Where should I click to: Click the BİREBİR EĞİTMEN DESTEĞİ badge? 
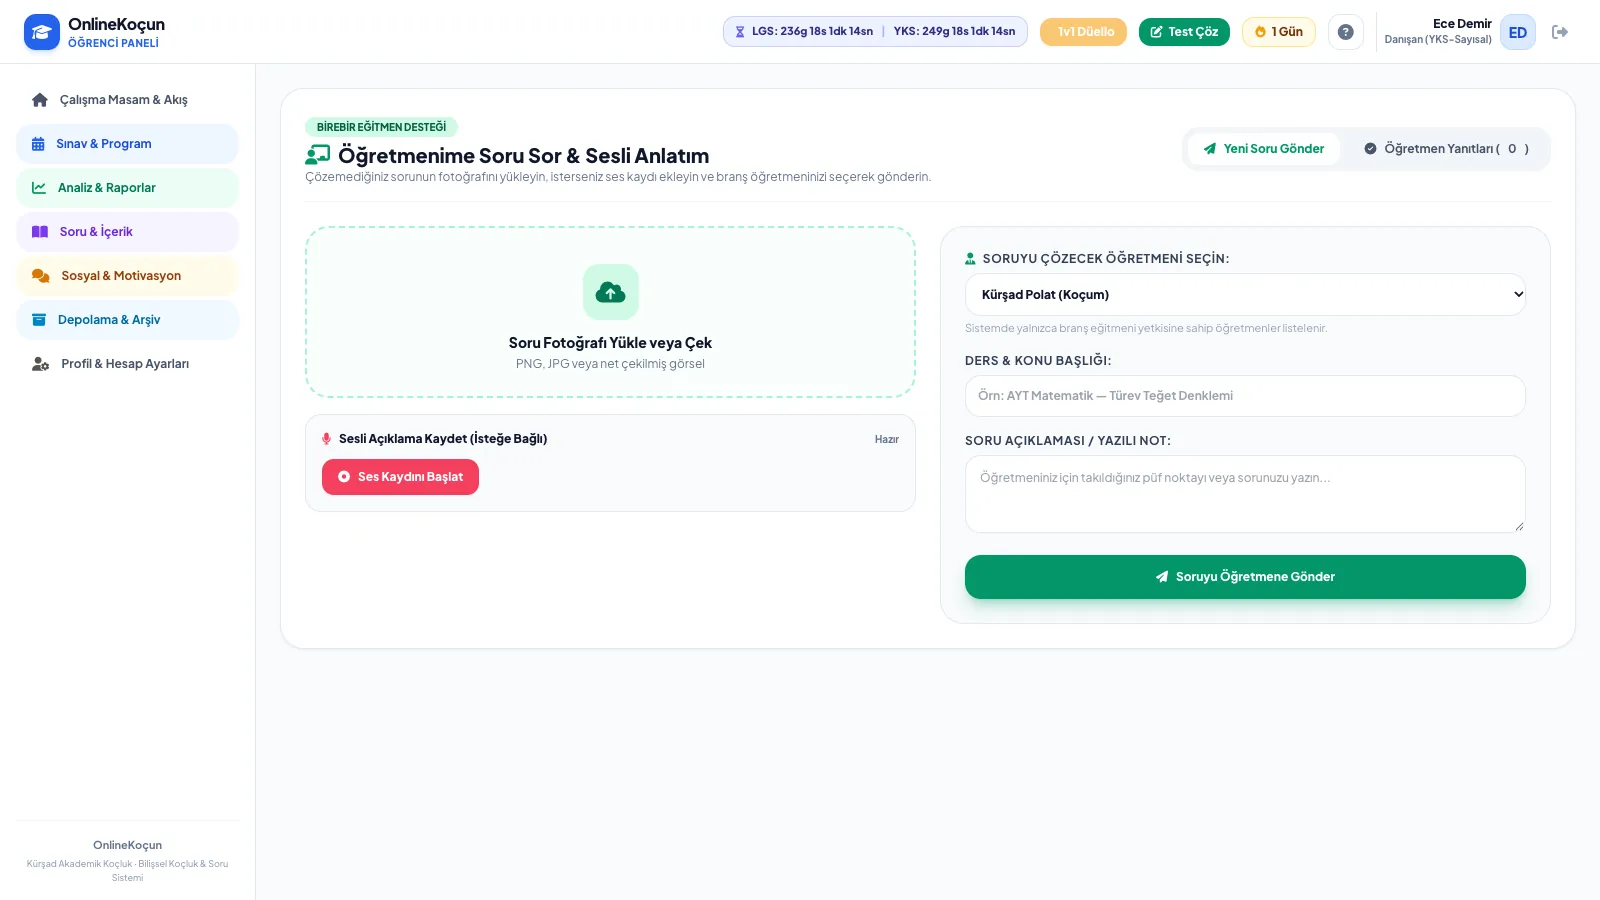[x=381, y=127]
